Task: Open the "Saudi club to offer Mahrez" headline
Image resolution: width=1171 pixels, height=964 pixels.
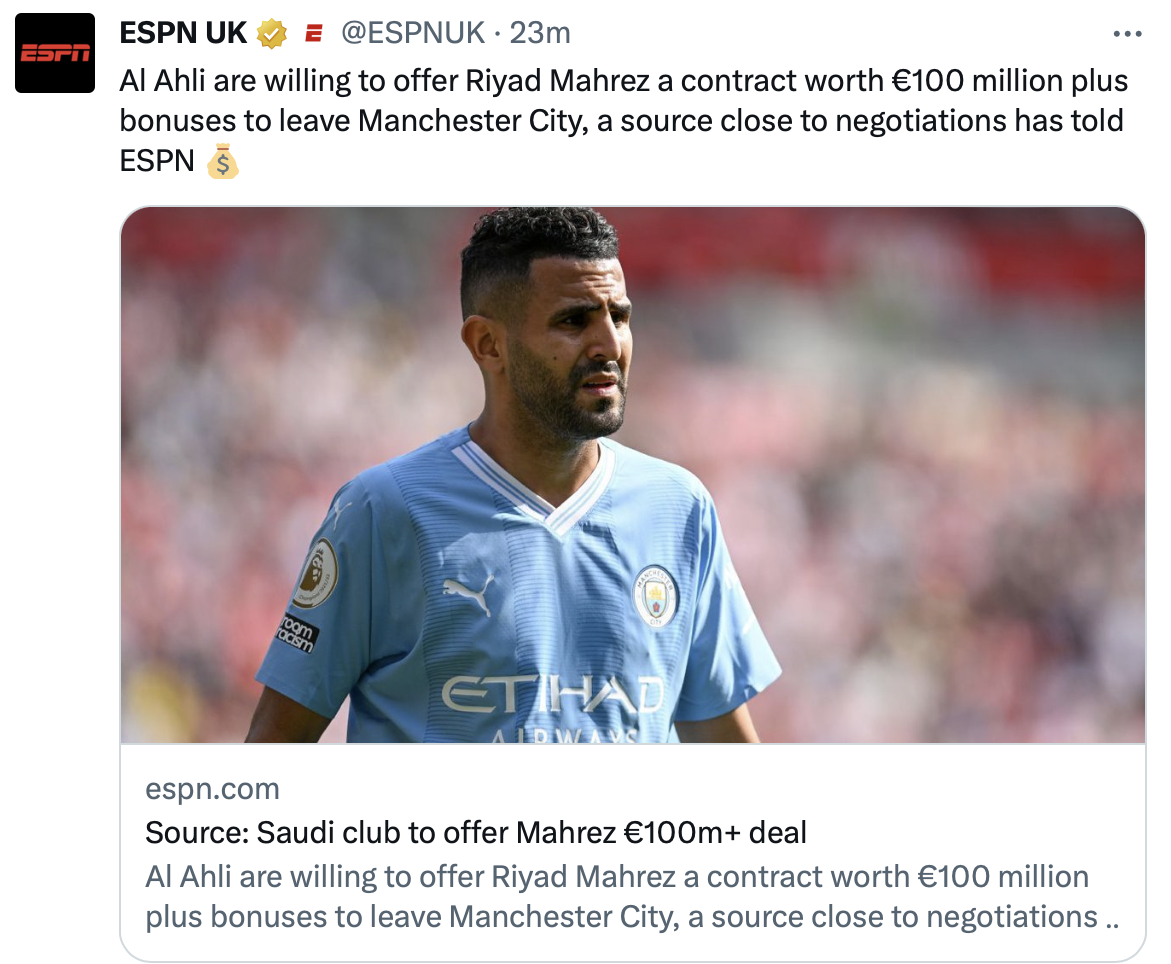Action: tap(476, 832)
